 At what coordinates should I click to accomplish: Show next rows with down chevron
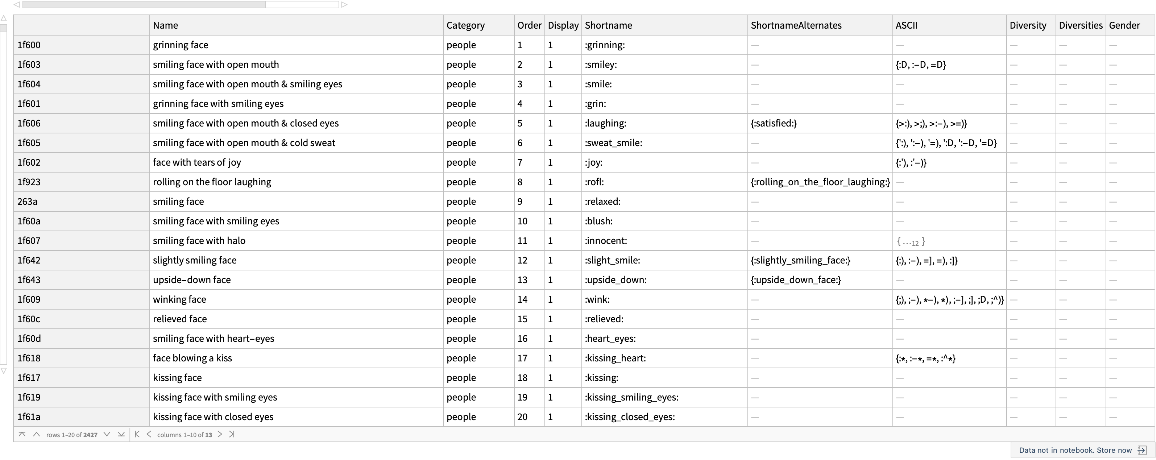click(x=109, y=434)
